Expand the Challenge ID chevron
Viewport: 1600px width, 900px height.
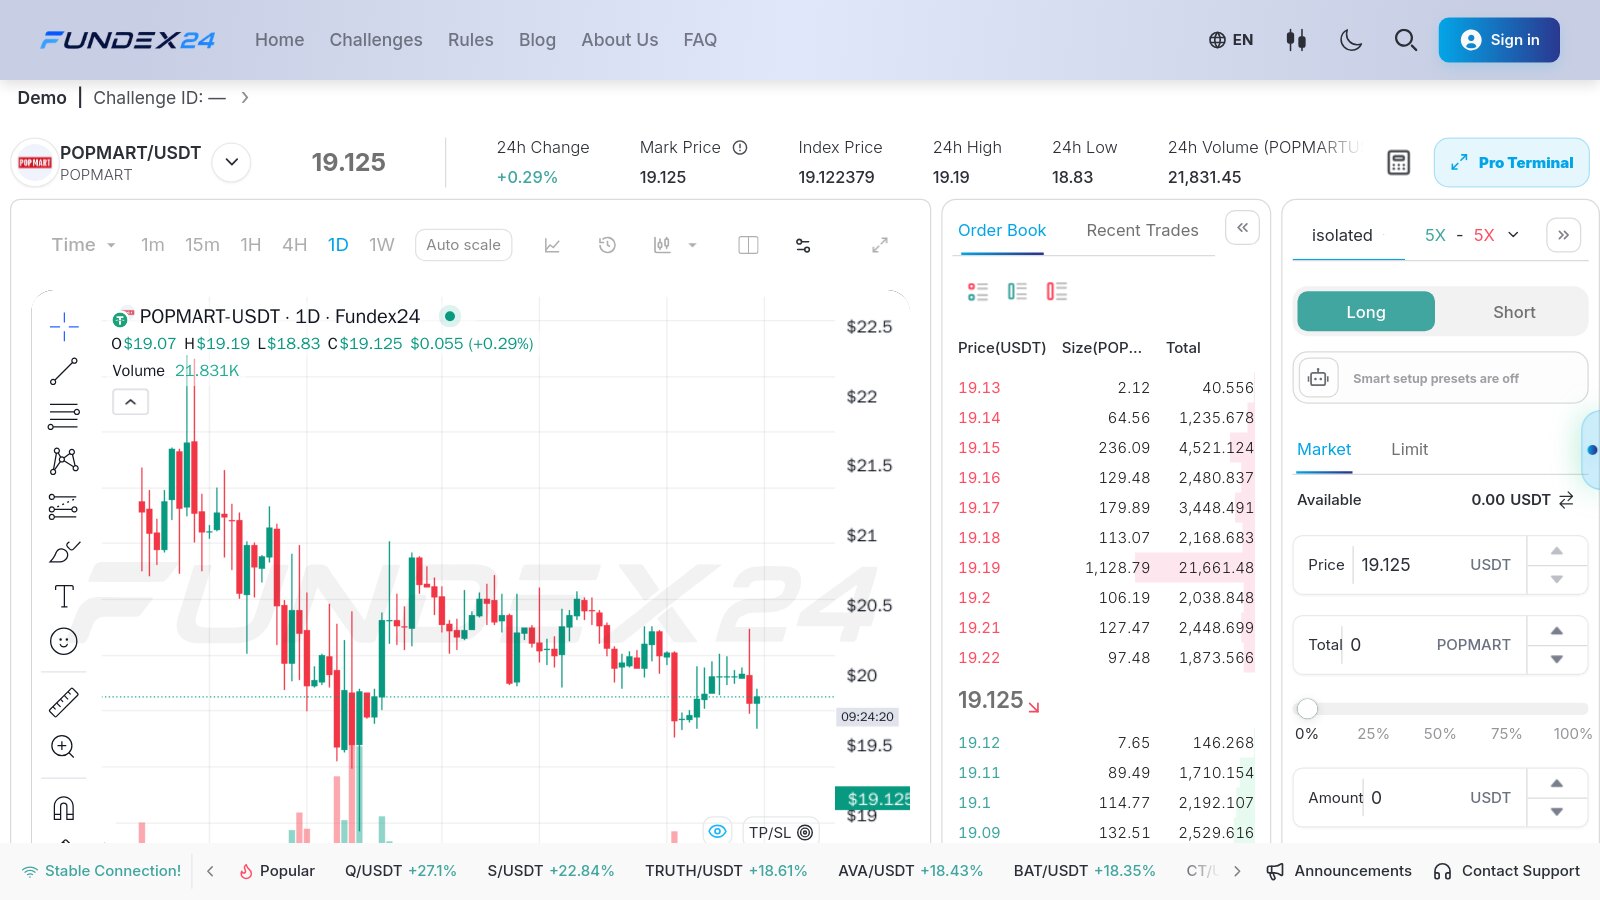[x=245, y=98]
